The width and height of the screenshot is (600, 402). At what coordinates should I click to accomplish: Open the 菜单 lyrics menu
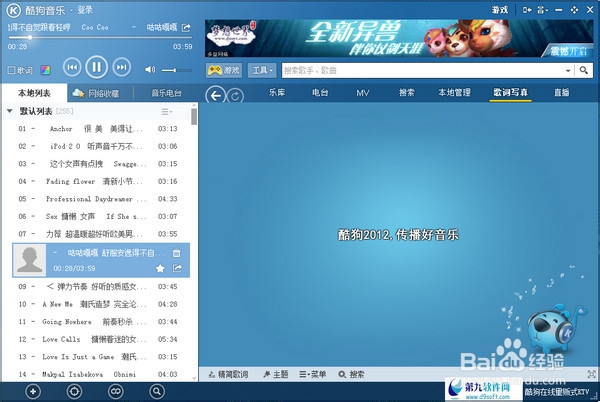pyautogui.click(x=313, y=374)
